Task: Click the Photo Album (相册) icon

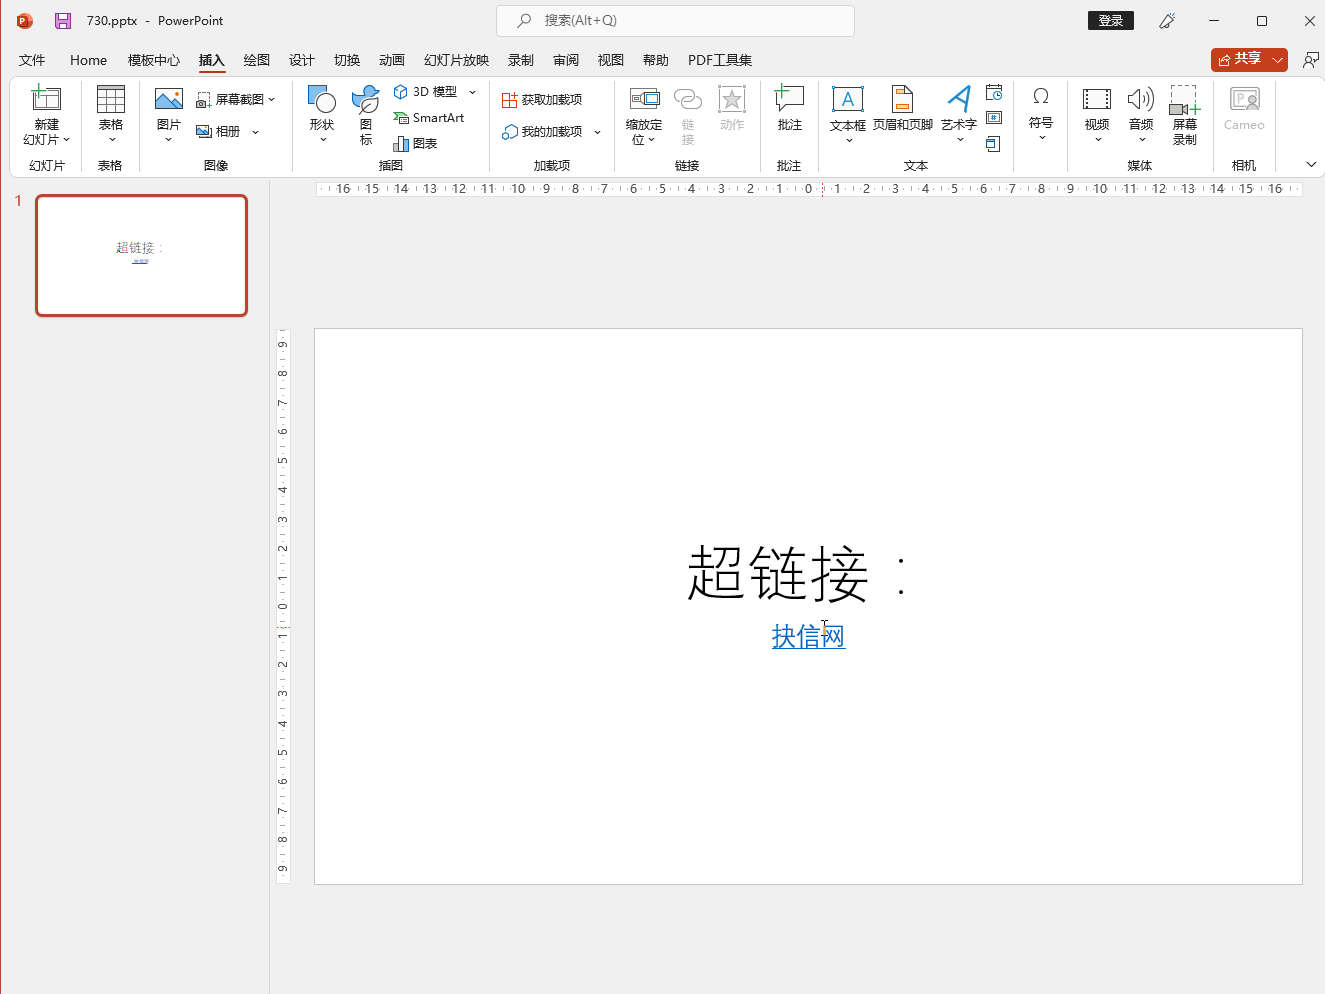Action: click(203, 131)
